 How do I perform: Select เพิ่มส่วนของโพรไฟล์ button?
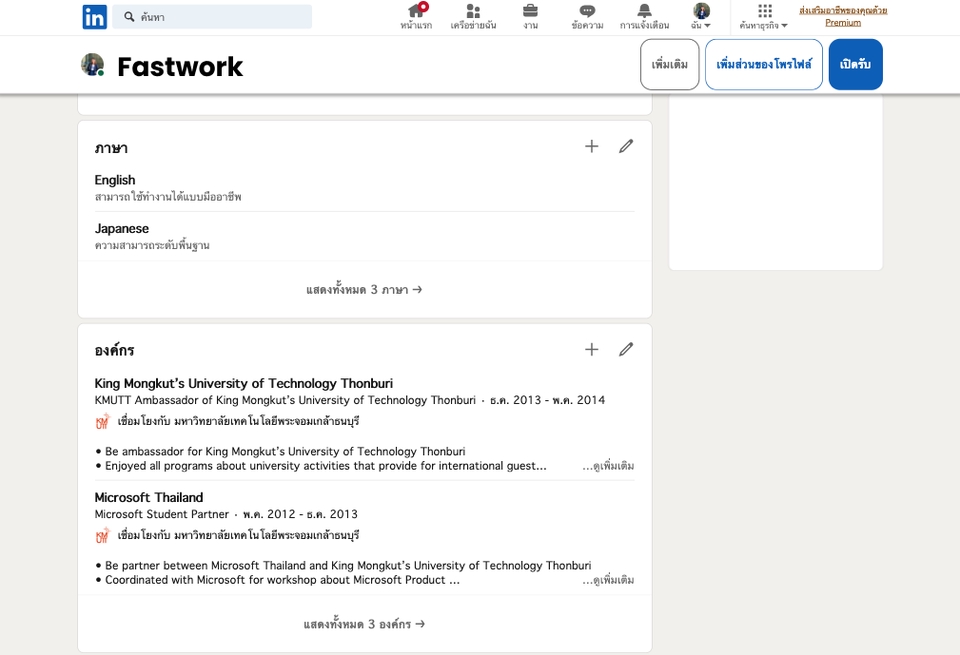tap(763, 64)
